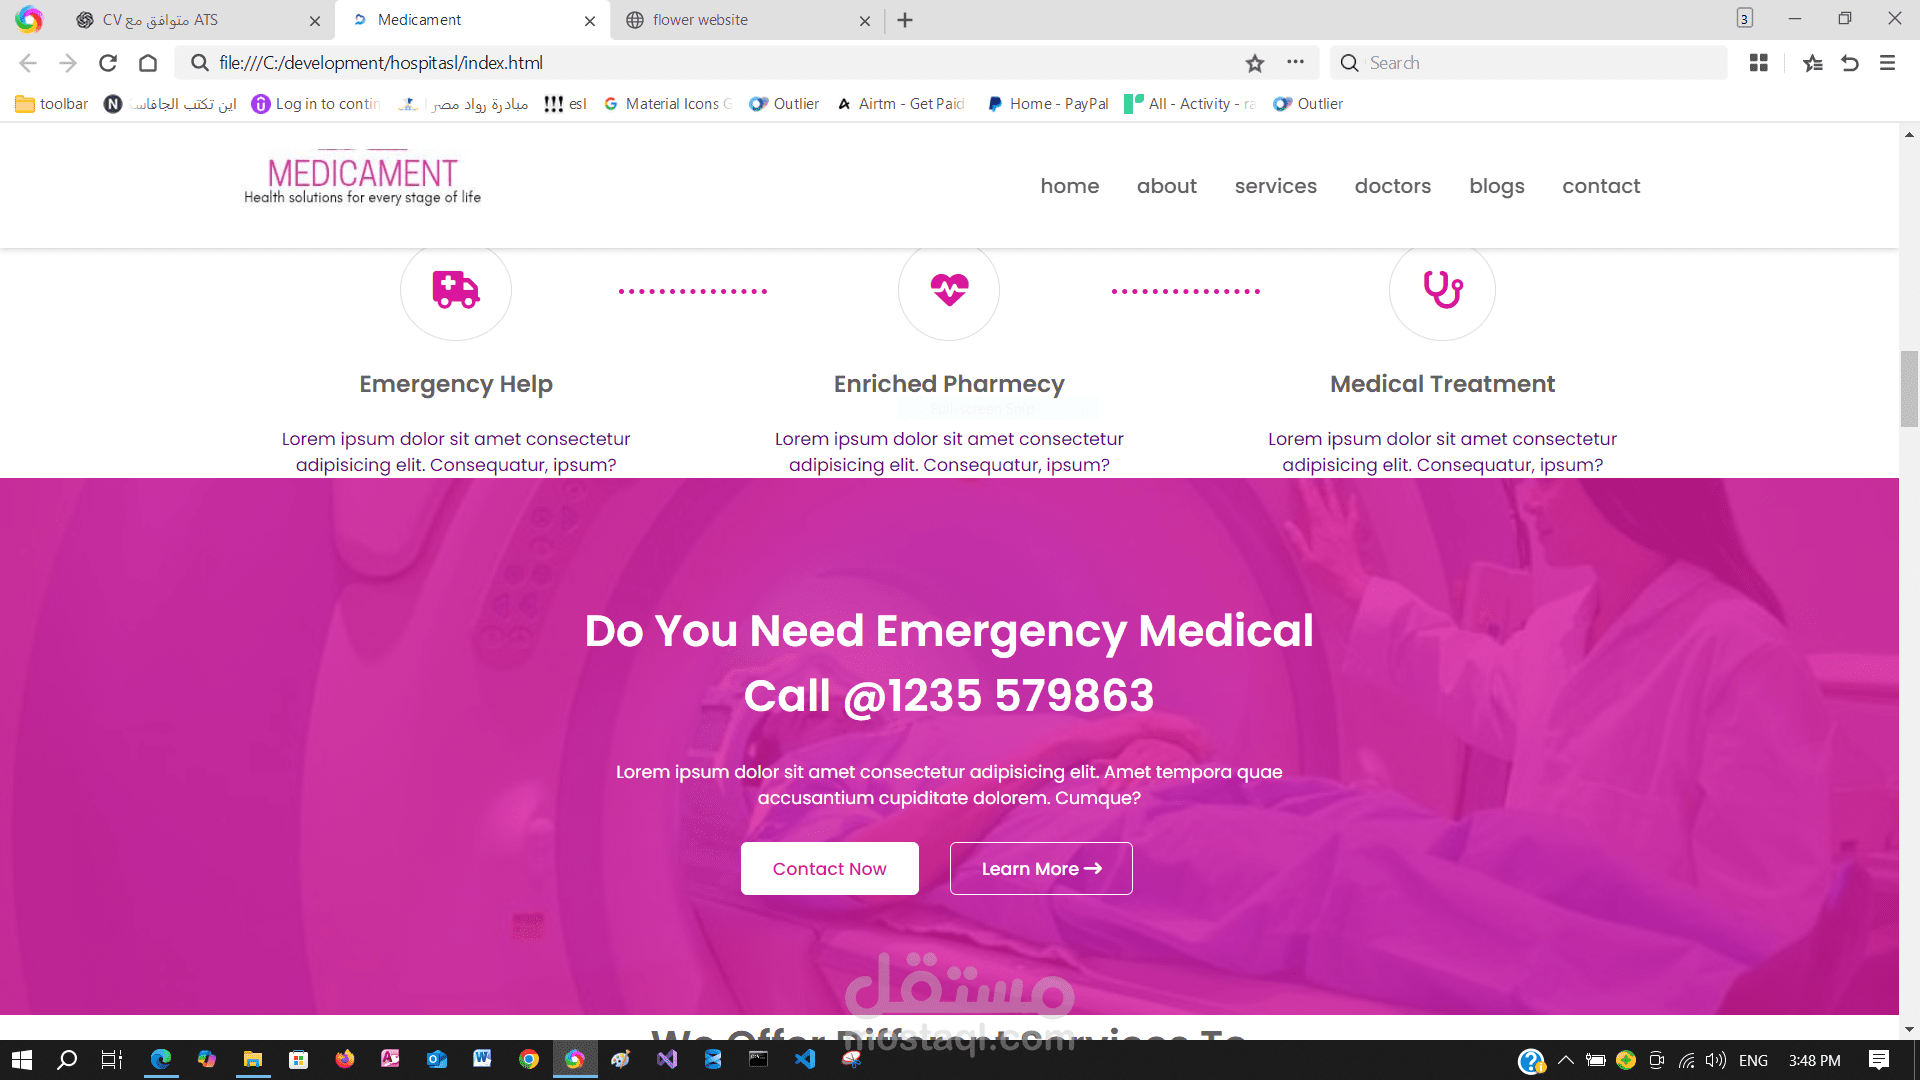Open the browser hamburger menu
1920x1080 pixels.
point(1888,63)
